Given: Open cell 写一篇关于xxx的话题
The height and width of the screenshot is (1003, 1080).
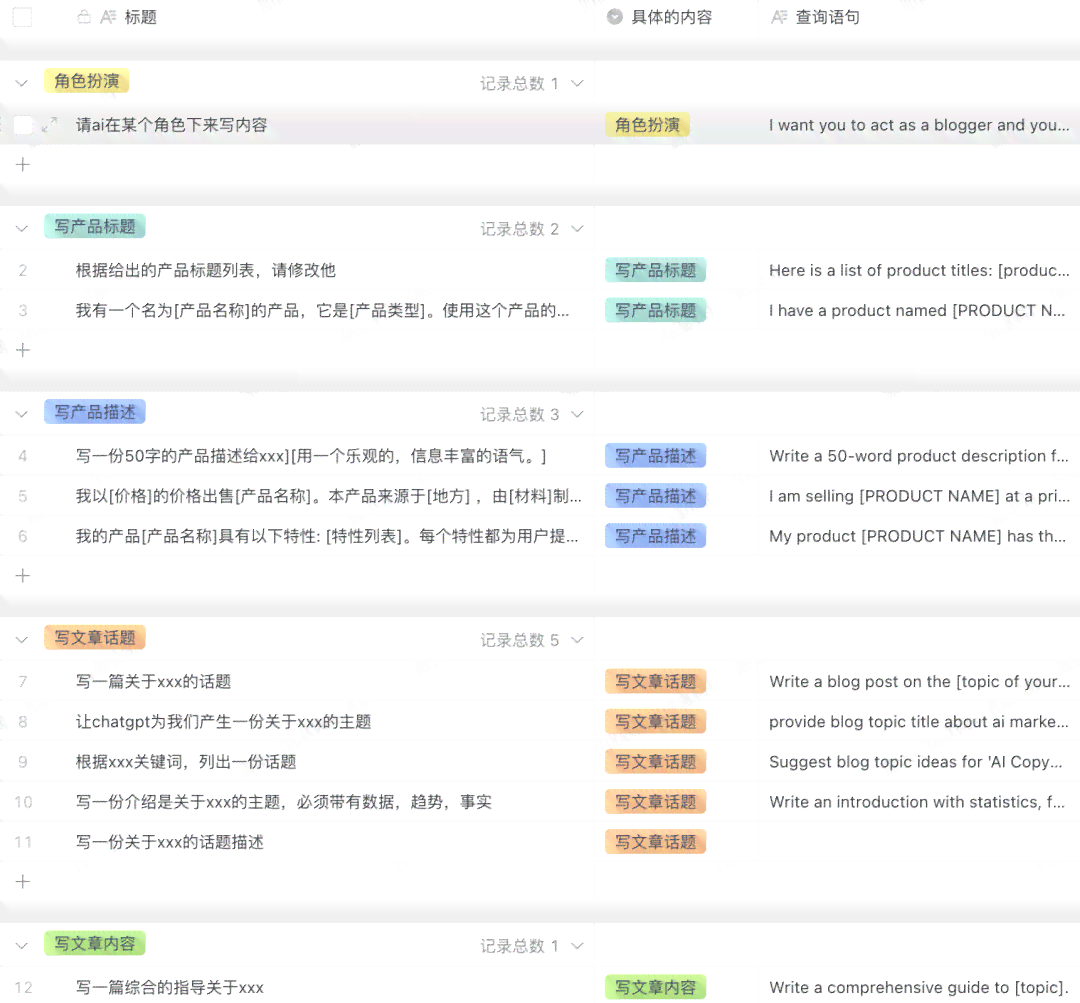Looking at the screenshot, I should (153, 682).
